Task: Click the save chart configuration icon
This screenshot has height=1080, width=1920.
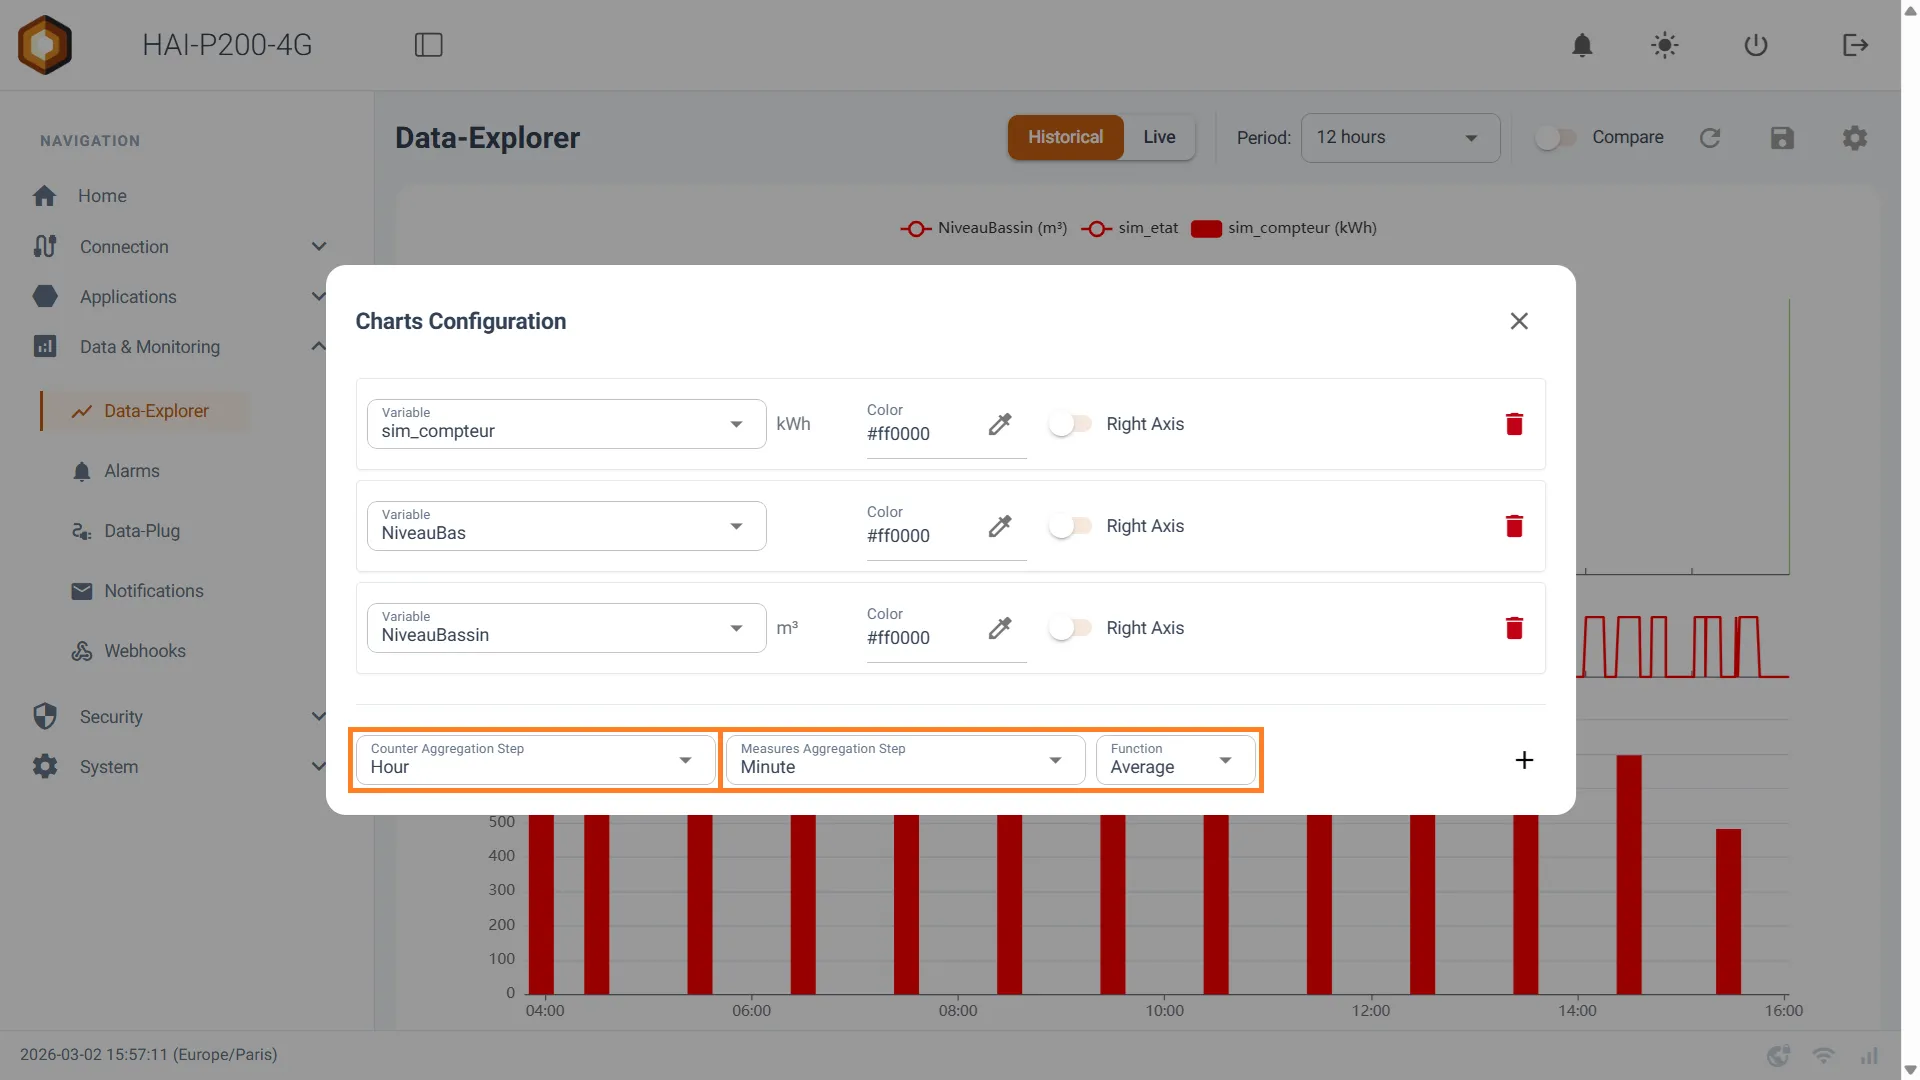Action: (1782, 138)
